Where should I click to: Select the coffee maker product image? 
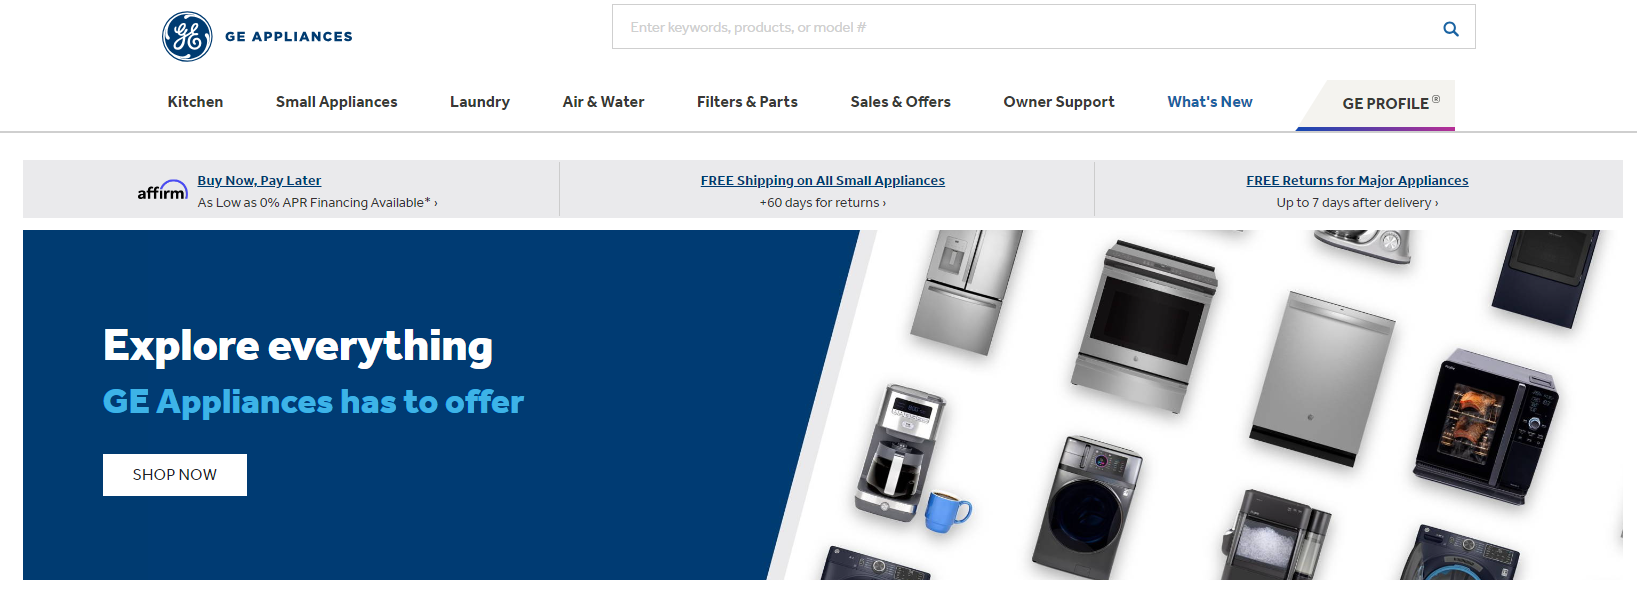click(x=900, y=455)
